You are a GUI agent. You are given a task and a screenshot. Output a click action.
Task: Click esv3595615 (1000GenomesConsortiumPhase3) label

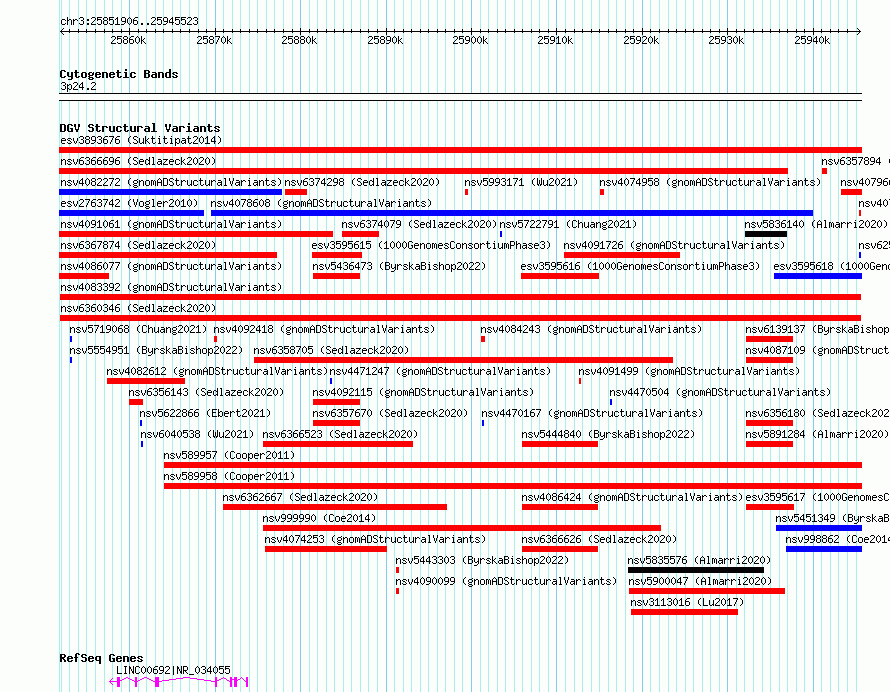pos(431,245)
